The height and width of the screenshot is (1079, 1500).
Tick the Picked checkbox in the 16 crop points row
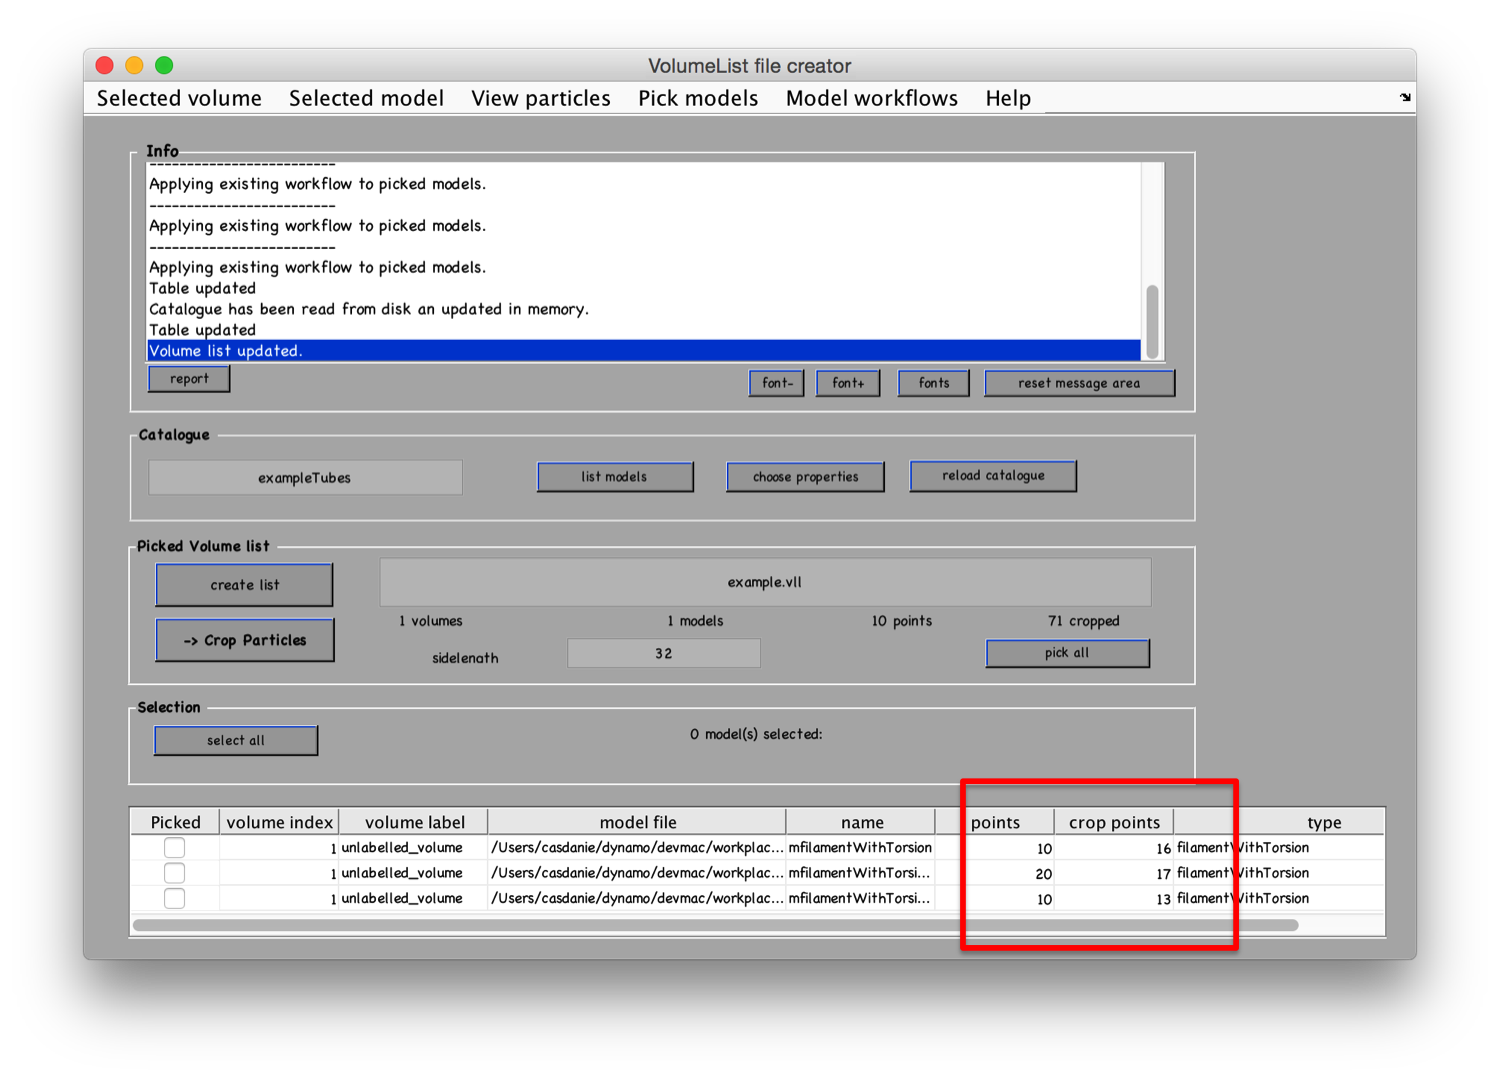175,848
